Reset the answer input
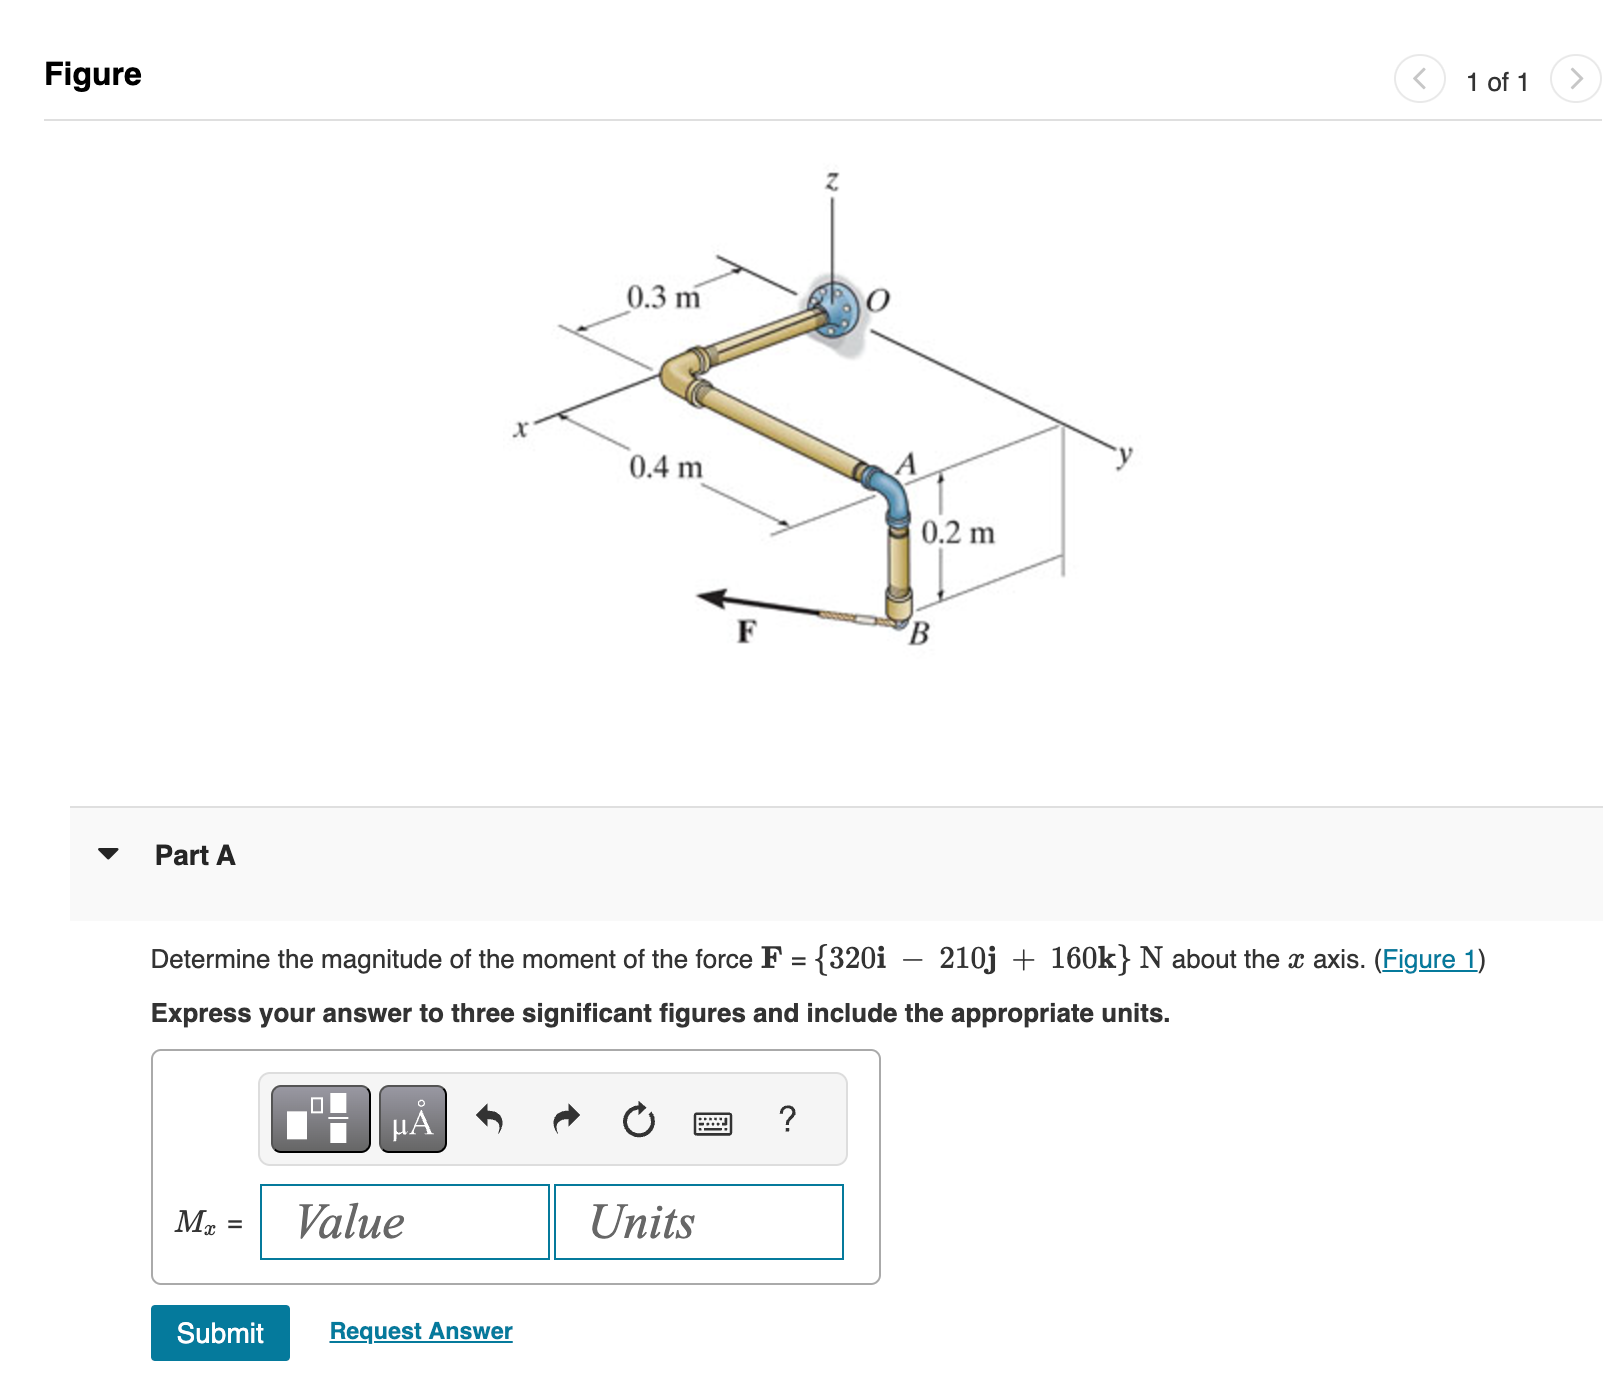 [639, 1120]
